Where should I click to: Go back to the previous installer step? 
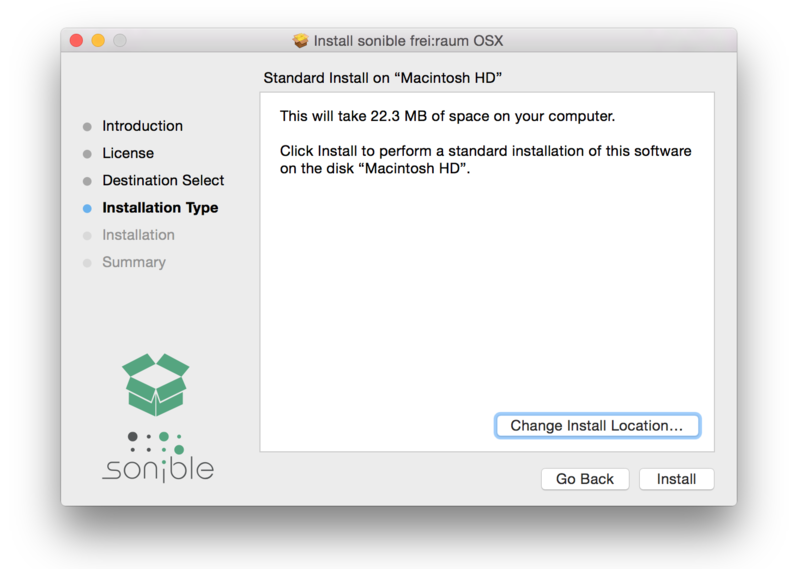pyautogui.click(x=585, y=479)
